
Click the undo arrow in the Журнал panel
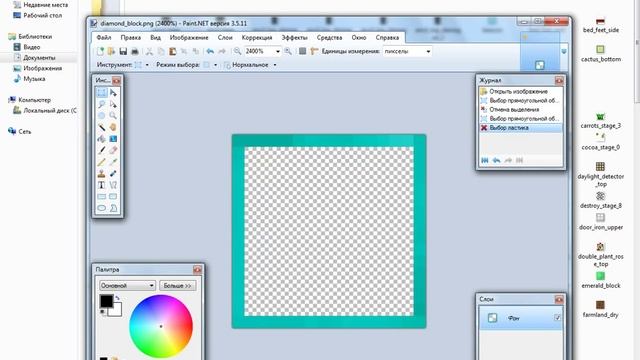click(496, 160)
